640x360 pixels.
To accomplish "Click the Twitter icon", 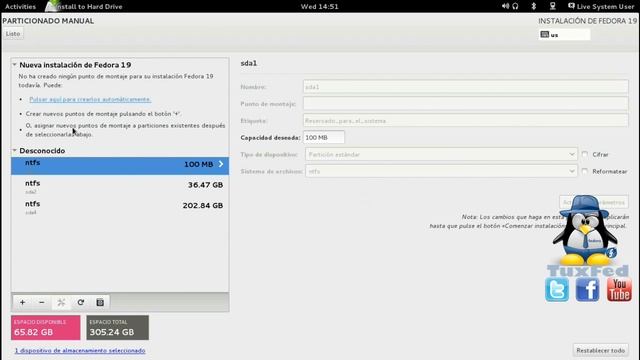I will 557,289.
